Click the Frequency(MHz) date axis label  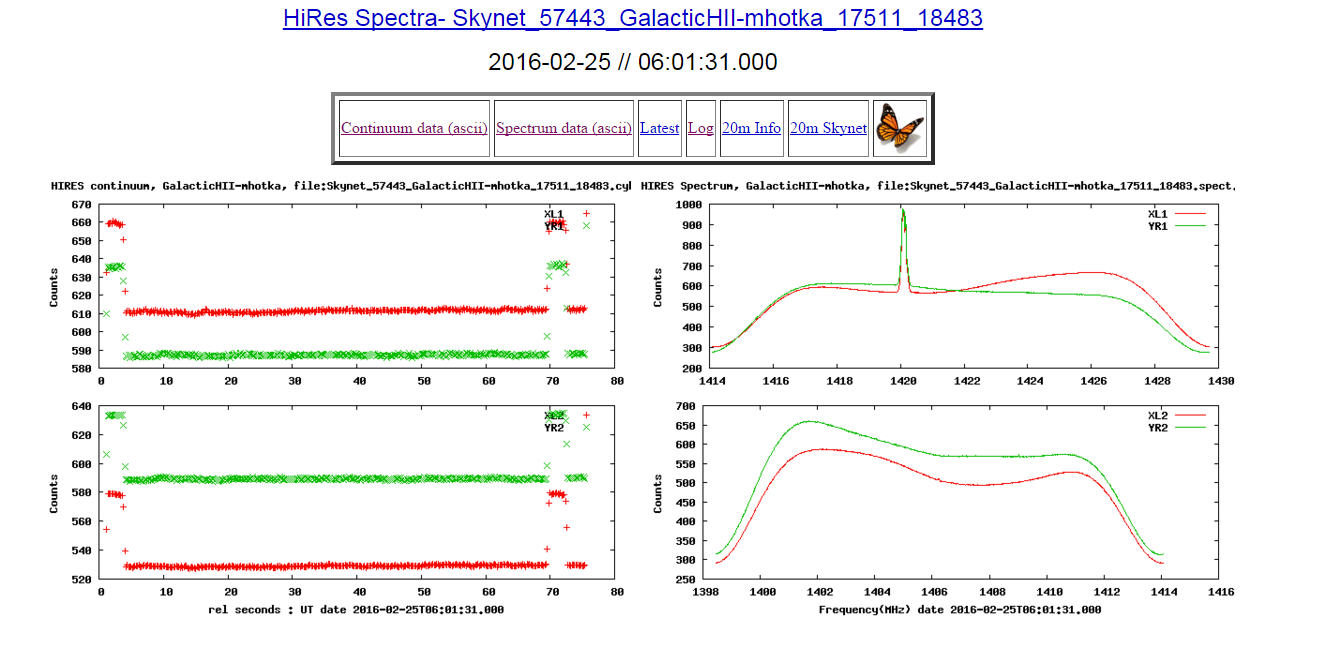click(959, 609)
